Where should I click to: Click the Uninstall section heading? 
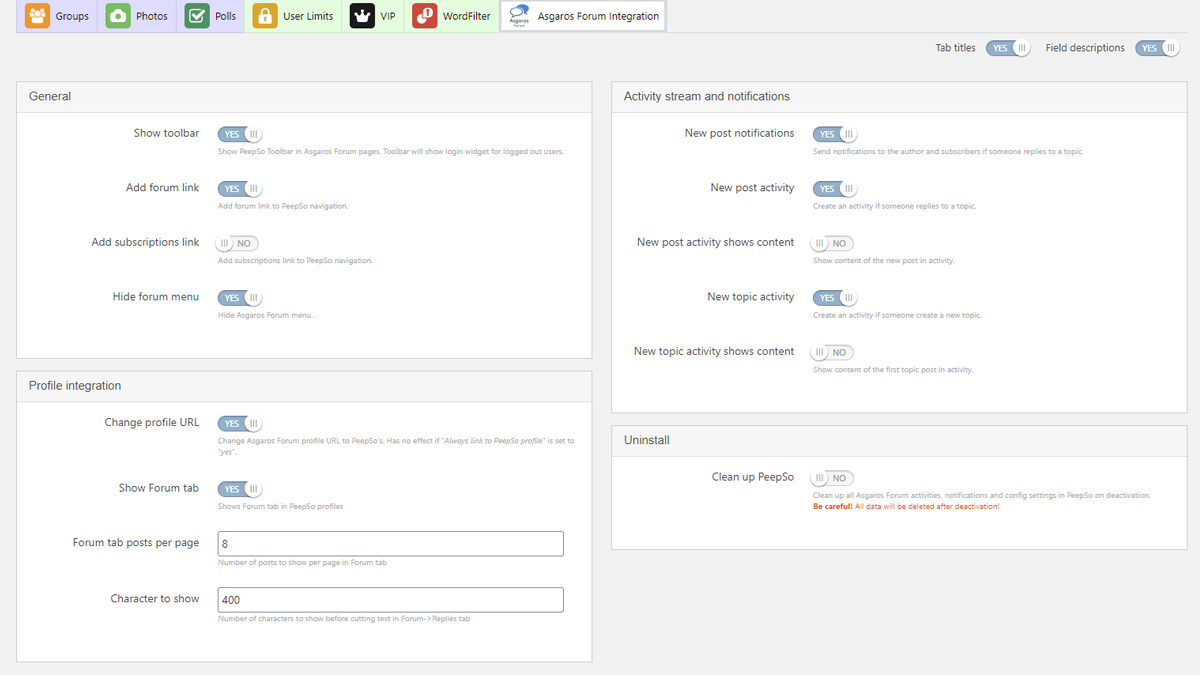coord(647,440)
